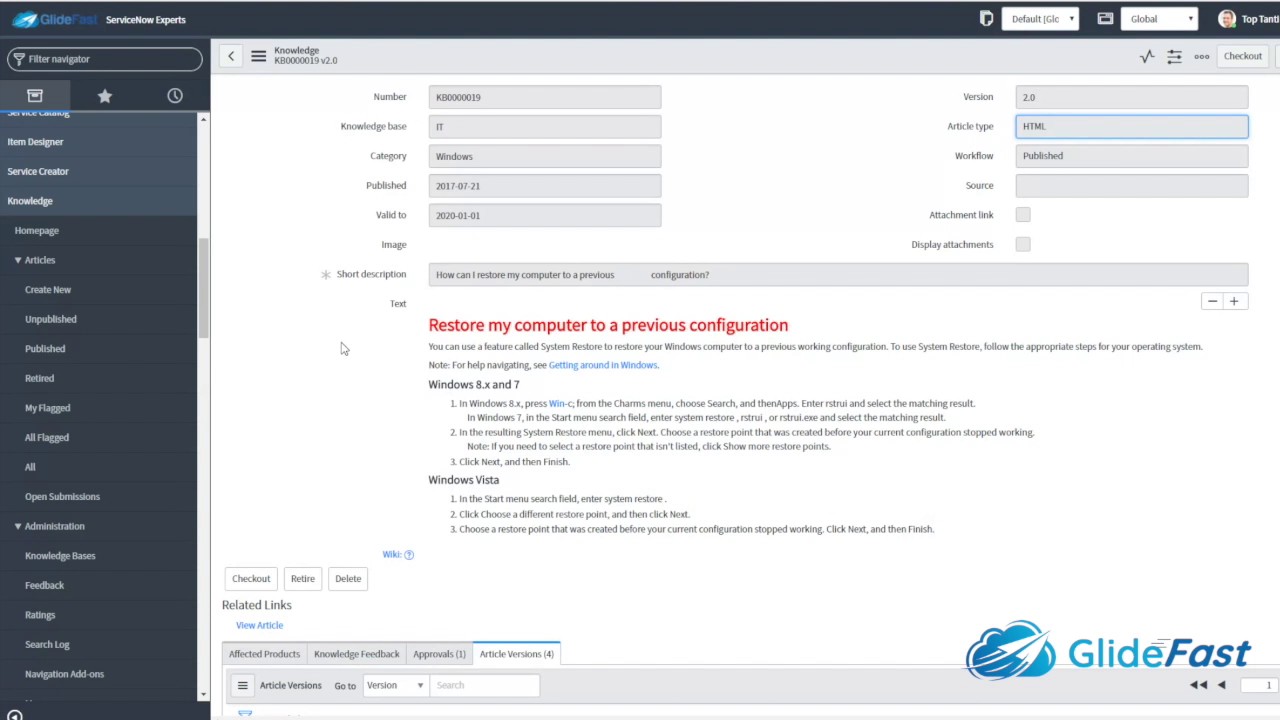
Task: Open the user profile avatar
Action: [1227, 19]
